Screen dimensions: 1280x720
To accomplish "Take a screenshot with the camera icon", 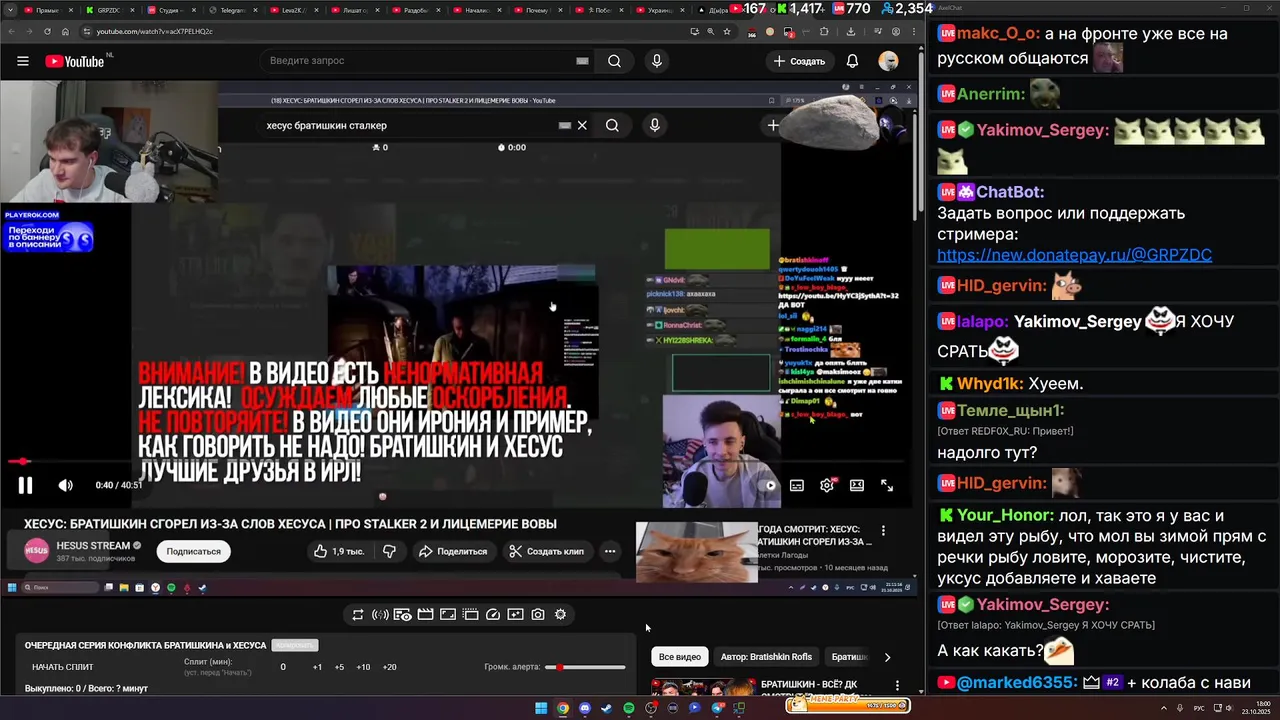I will pyautogui.click(x=538, y=615).
